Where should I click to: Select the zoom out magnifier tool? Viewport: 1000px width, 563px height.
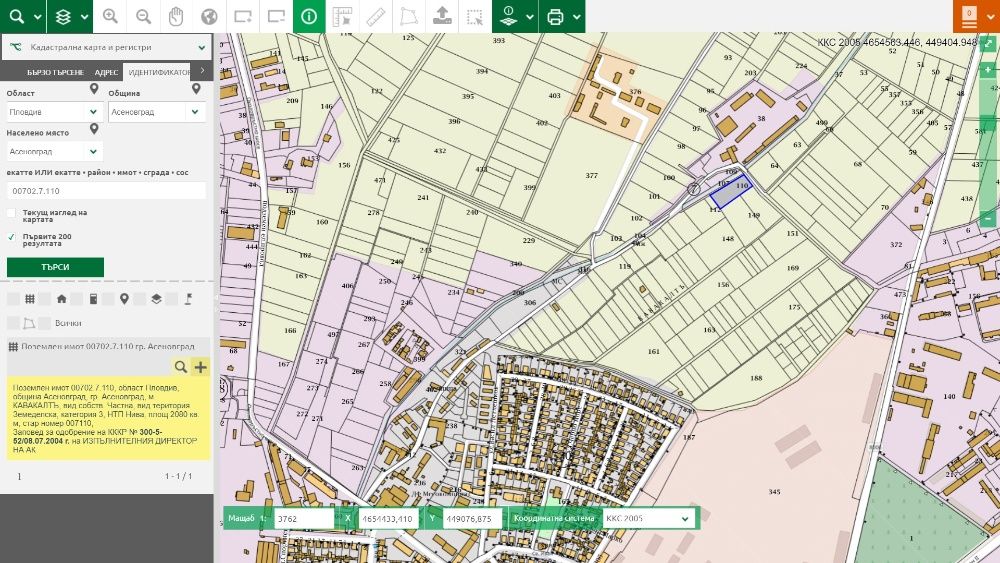coord(143,17)
